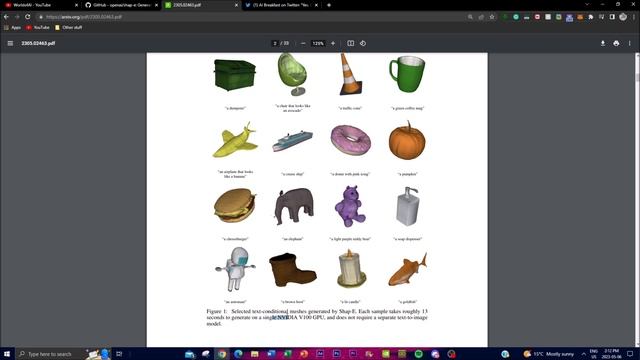Show hidden system tray icons
The width and height of the screenshot is (640, 360).
tap(583, 354)
